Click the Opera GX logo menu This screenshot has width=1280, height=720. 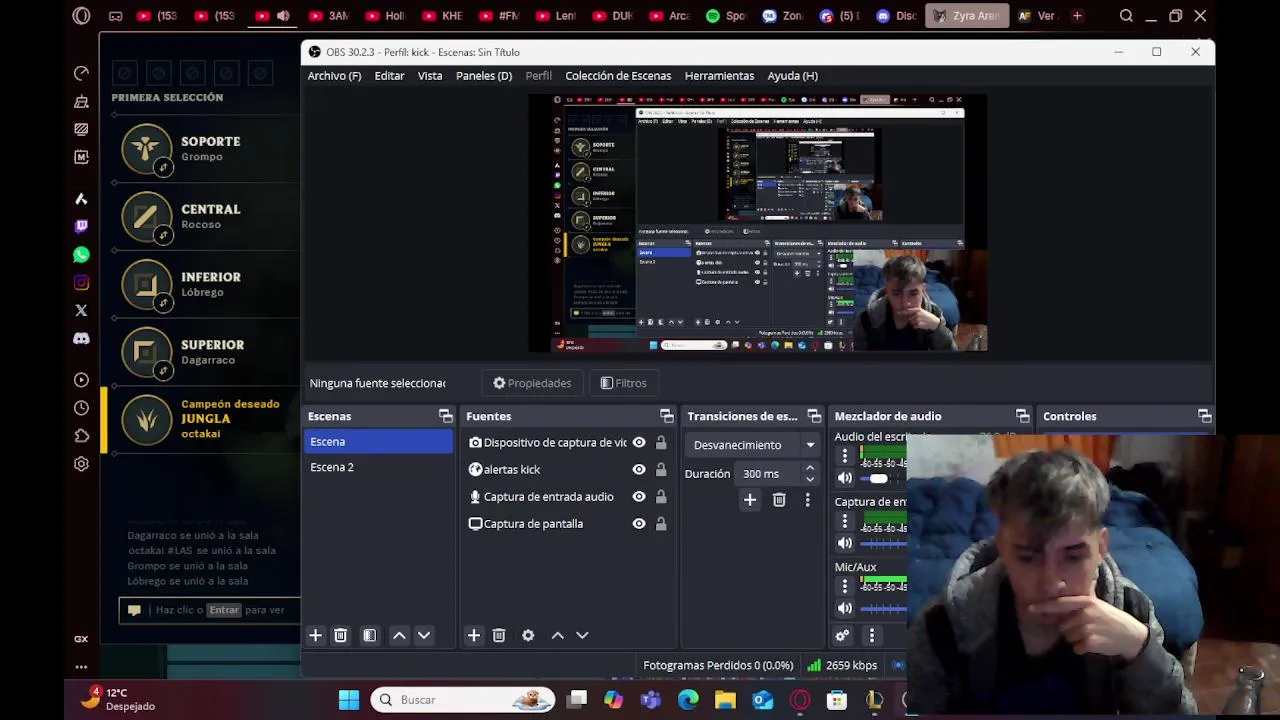pyautogui.click(x=81, y=15)
